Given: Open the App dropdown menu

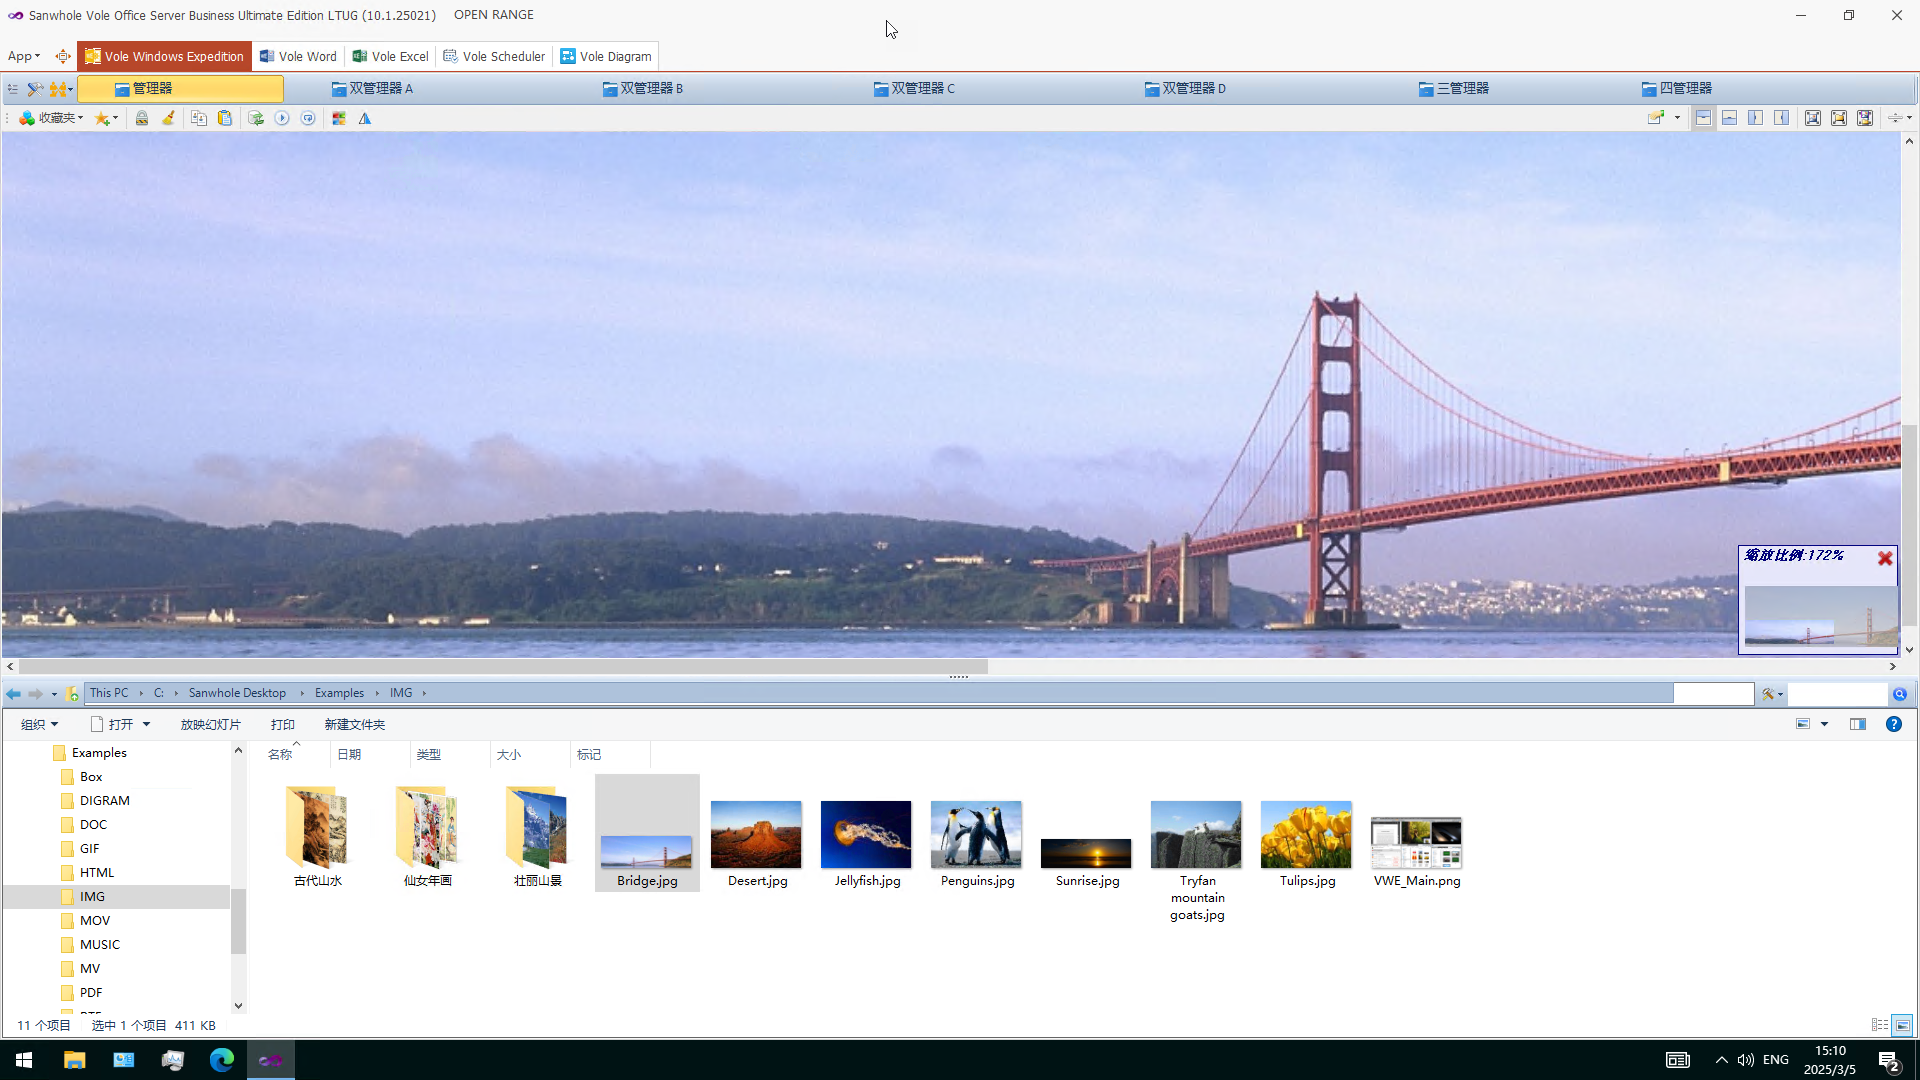Looking at the screenshot, I should point(24,57).
